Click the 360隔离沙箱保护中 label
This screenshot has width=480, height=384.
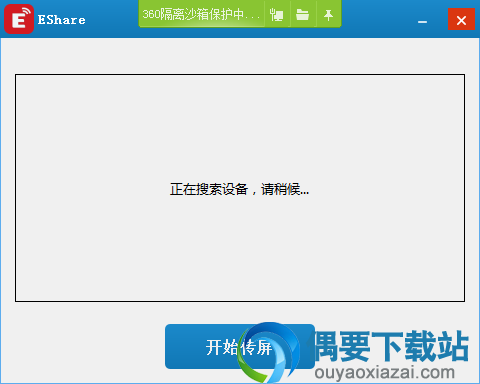201,14
